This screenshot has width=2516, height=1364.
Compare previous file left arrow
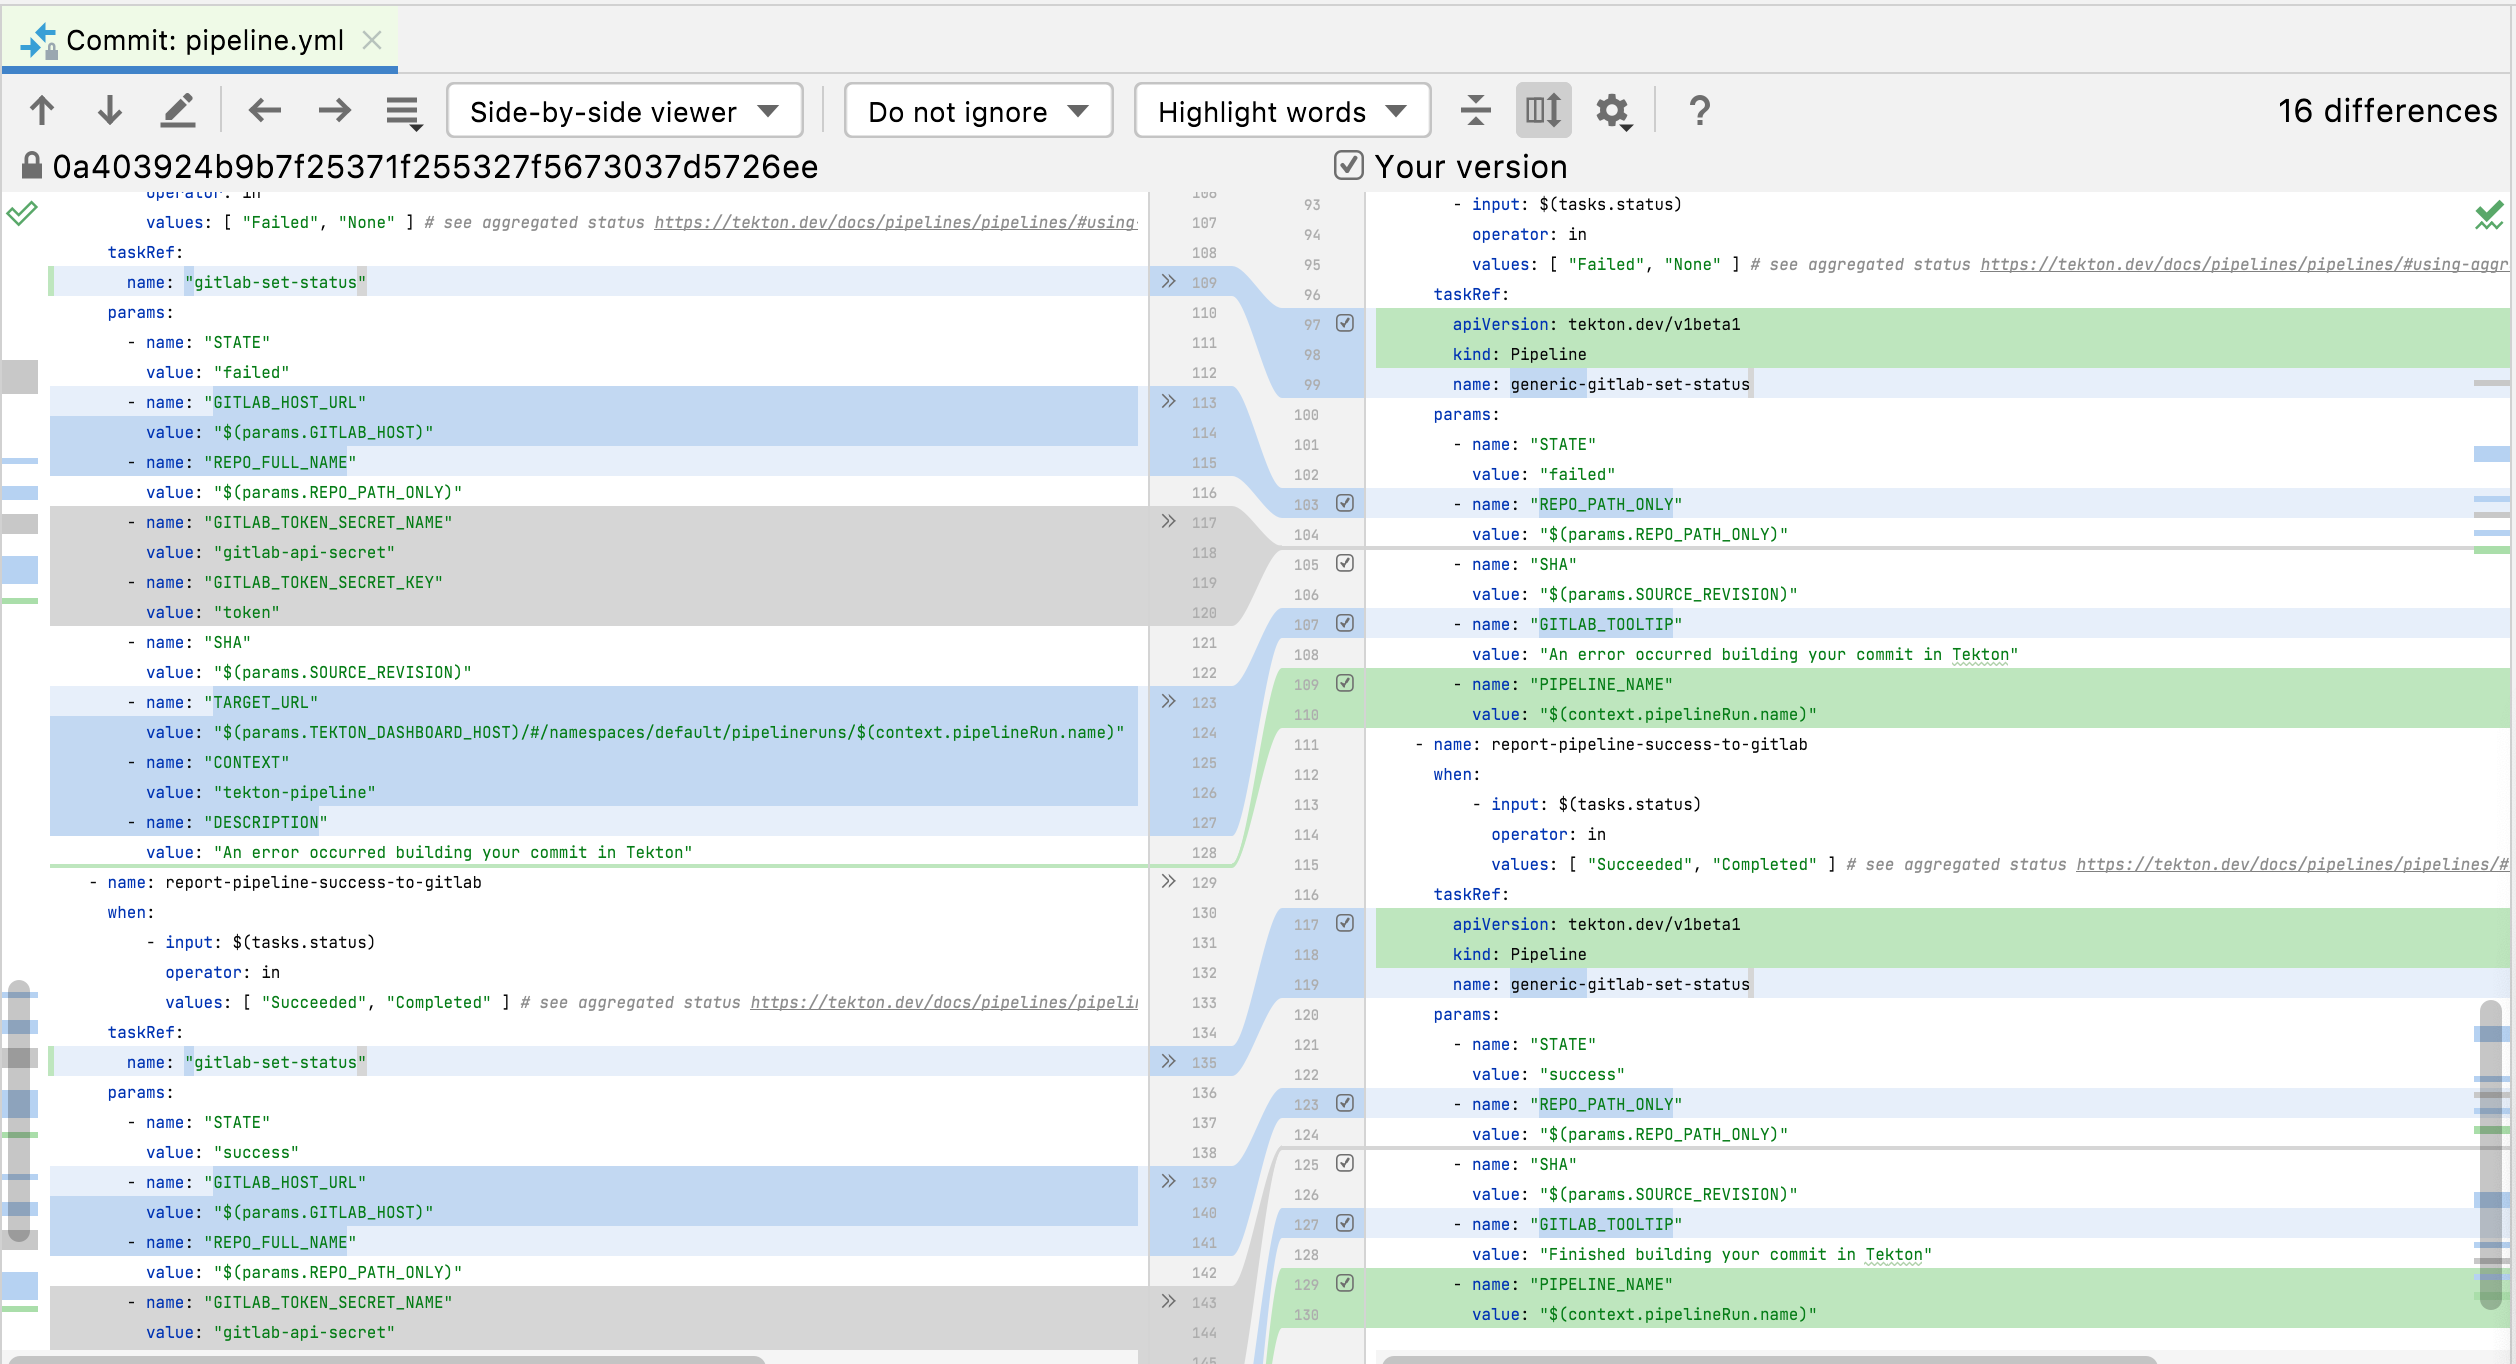[x=265, y=111]
